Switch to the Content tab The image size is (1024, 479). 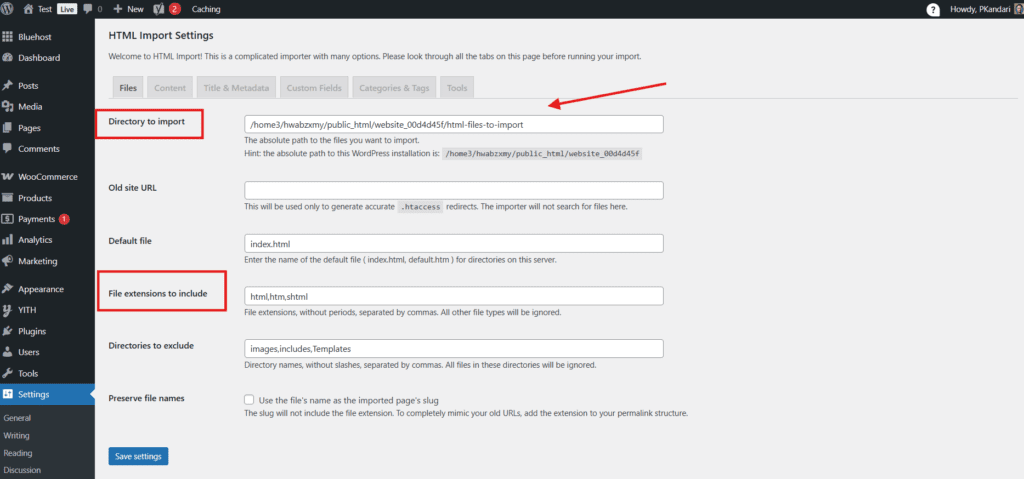(x=170, y=88)
